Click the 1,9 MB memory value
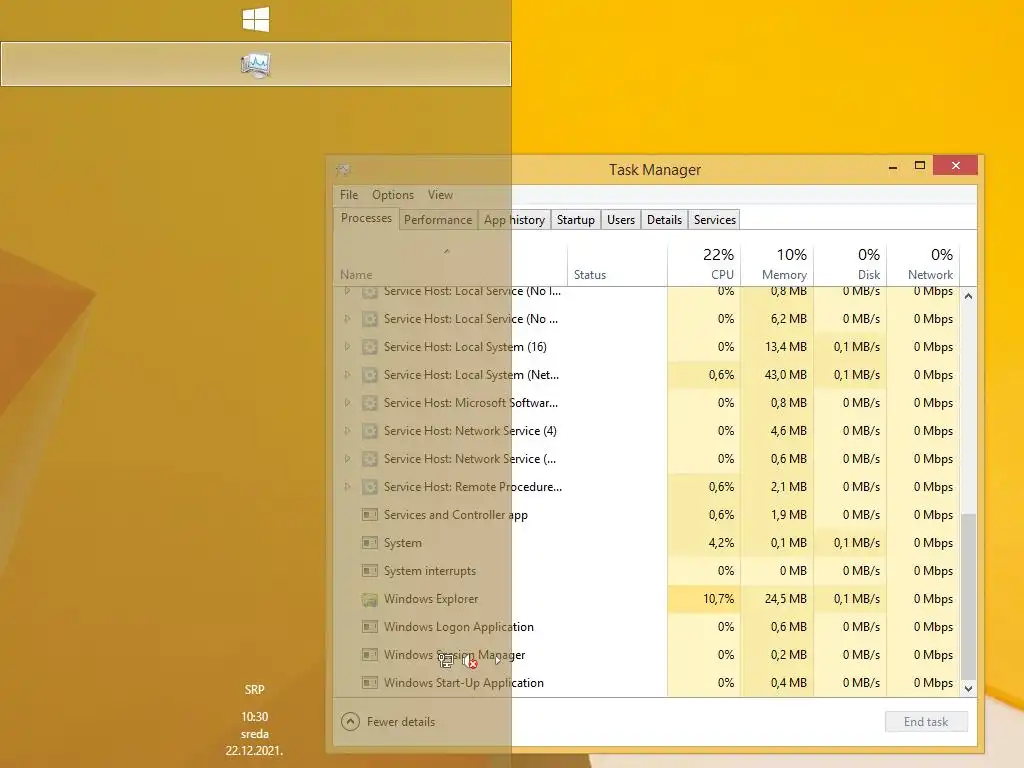 click(x=788, y=515)
